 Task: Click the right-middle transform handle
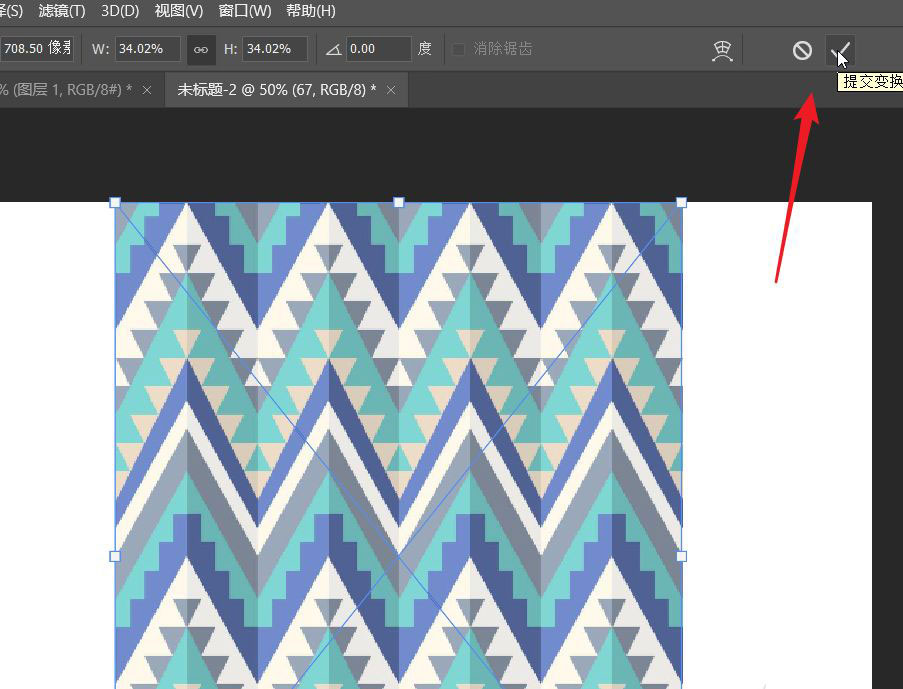coord(681,556)
